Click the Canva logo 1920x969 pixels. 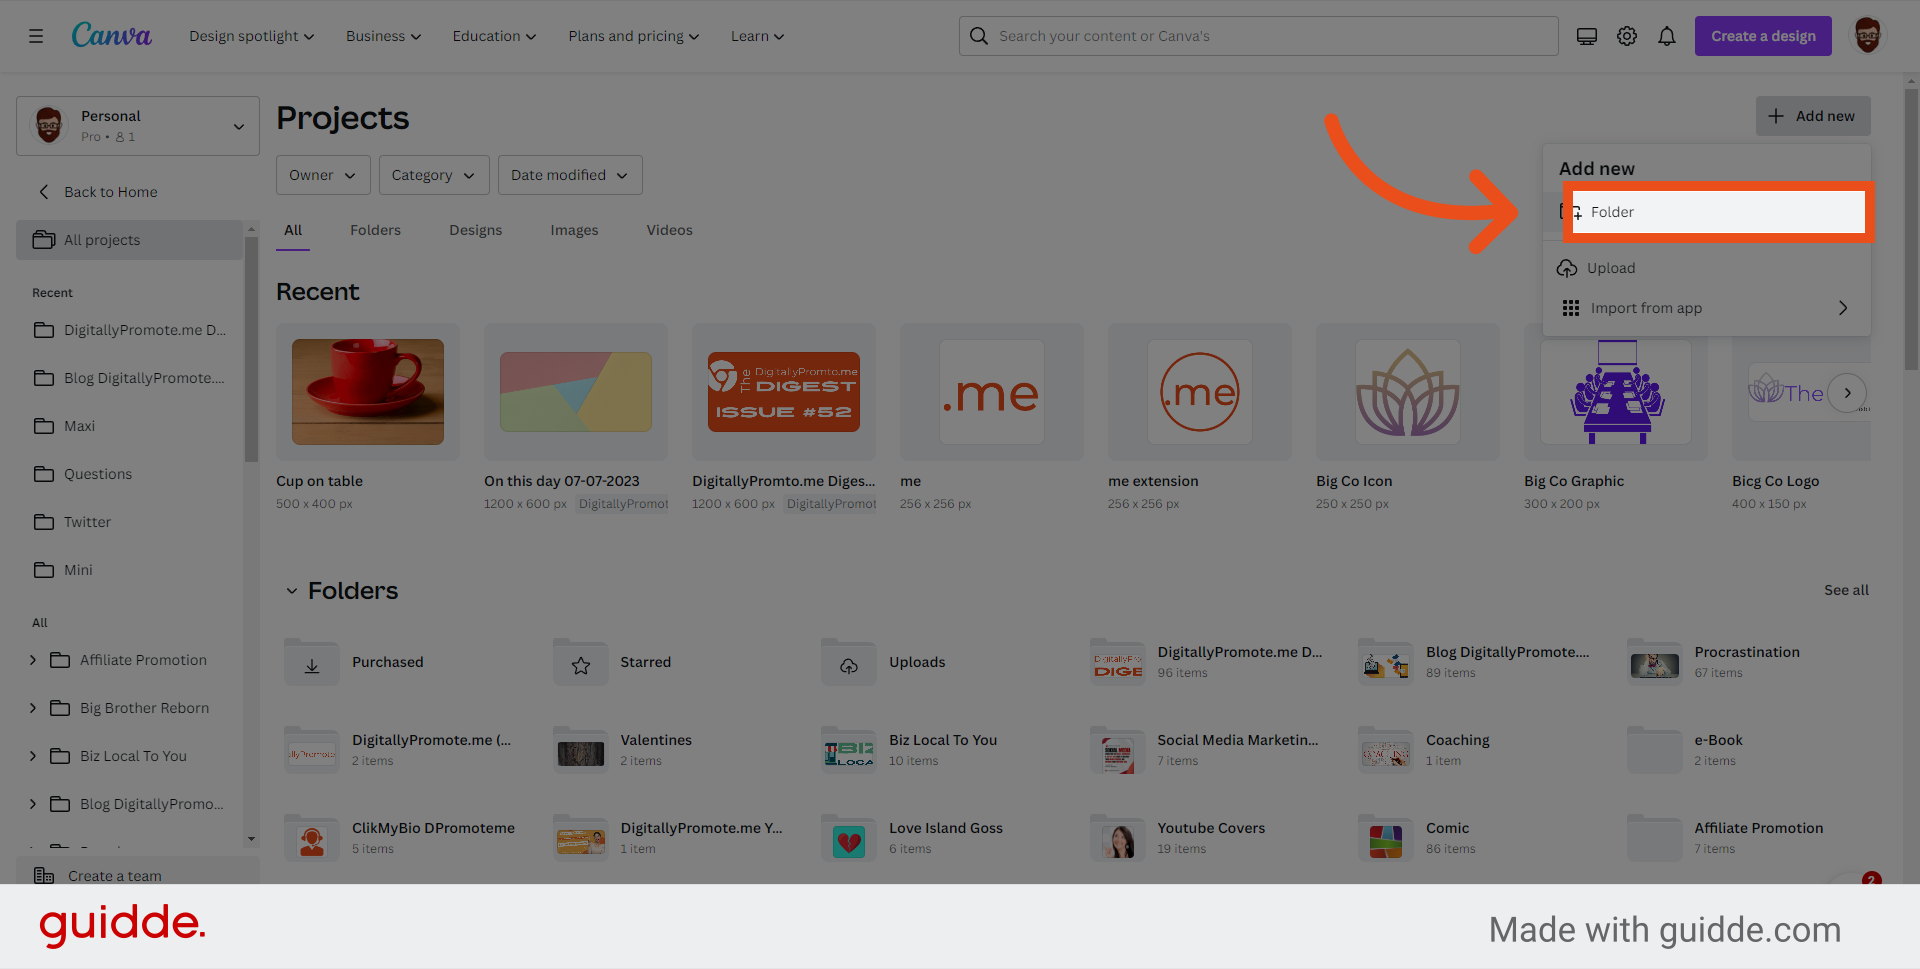(x=111, y=36)
